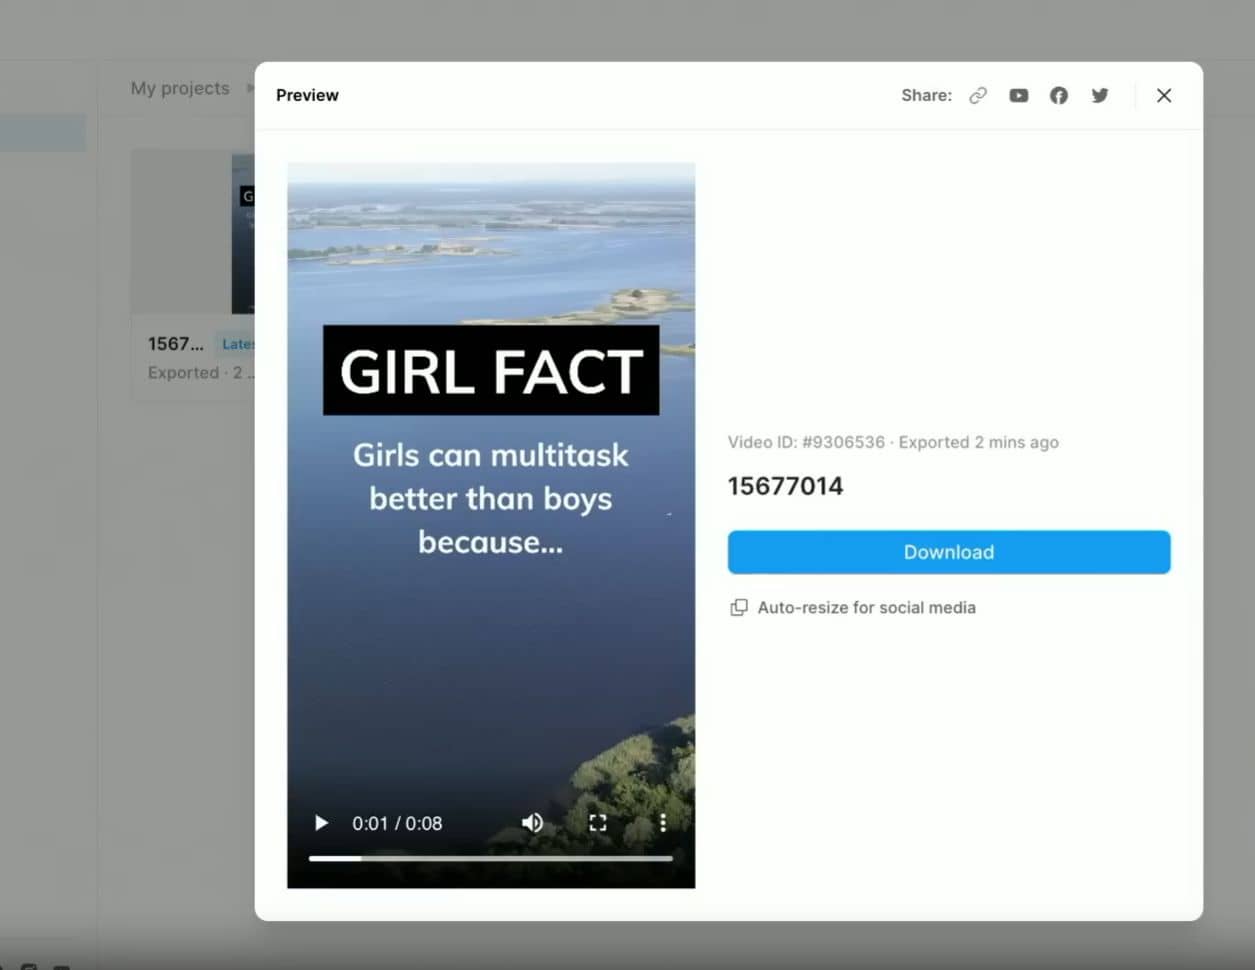
Task: Click the video title 15677014
Action: 785,486
